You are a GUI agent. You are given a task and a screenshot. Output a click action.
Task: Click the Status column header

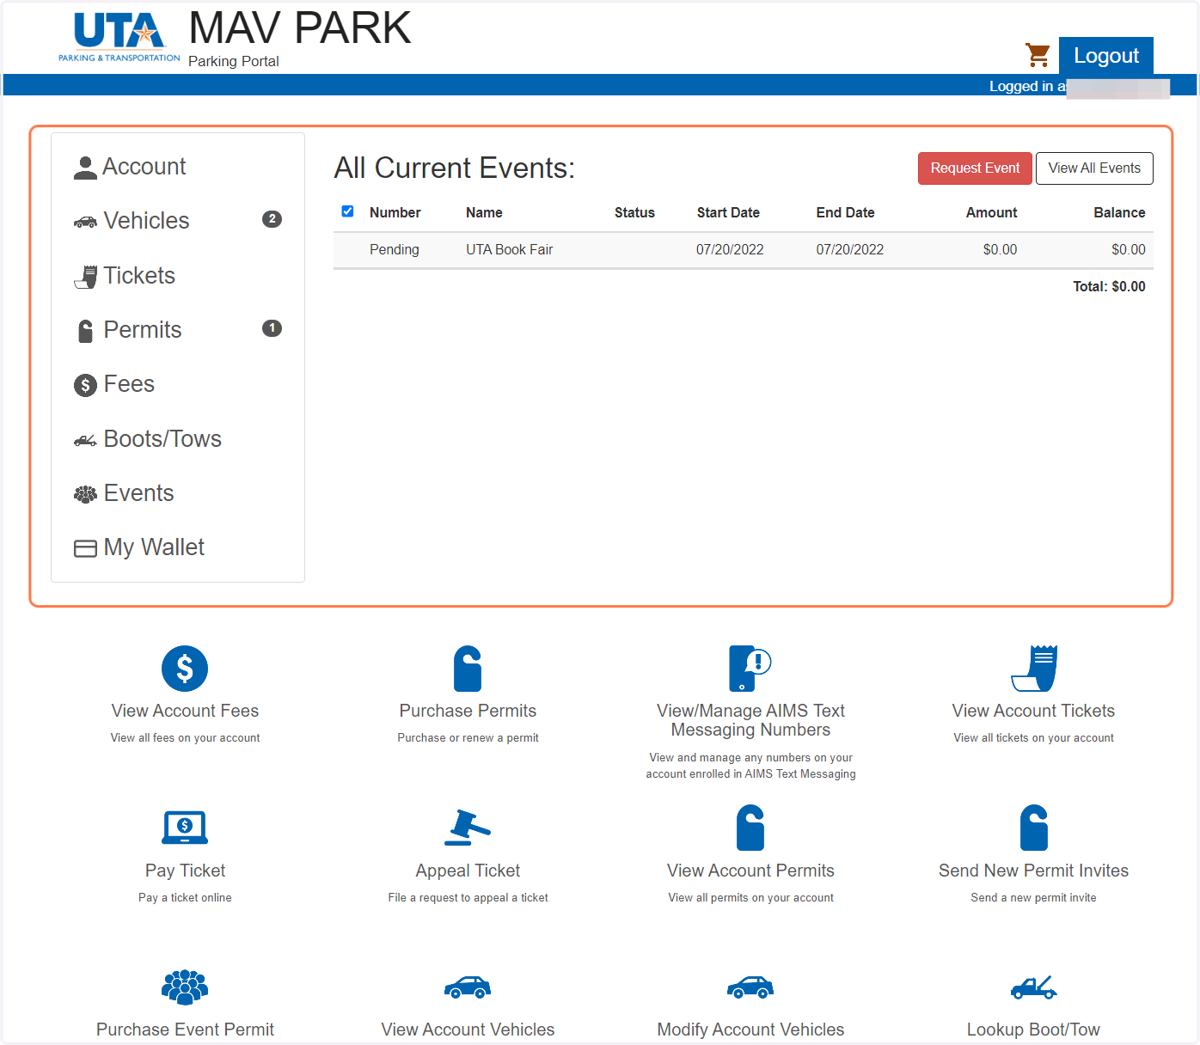point(634,213)
